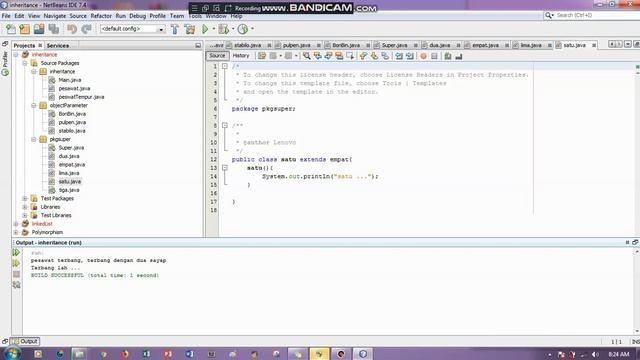Click the Start Macro Recording red circle icon
Screen dimensions: 640x360
click(424, 56)
